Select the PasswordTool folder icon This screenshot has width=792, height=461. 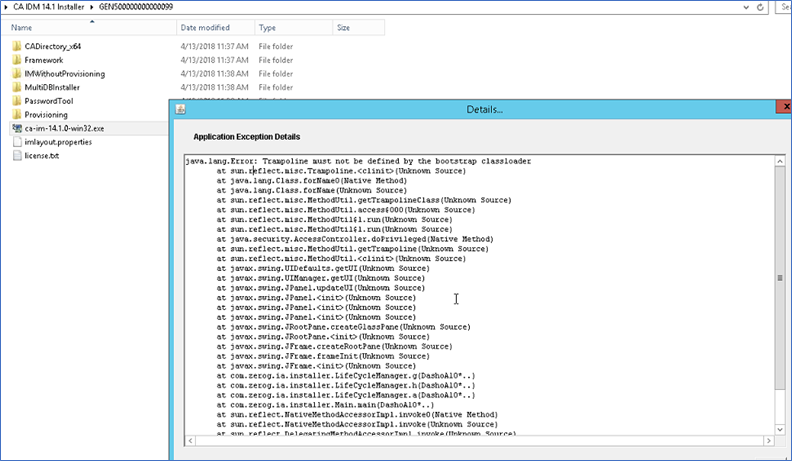click(17, 100)
